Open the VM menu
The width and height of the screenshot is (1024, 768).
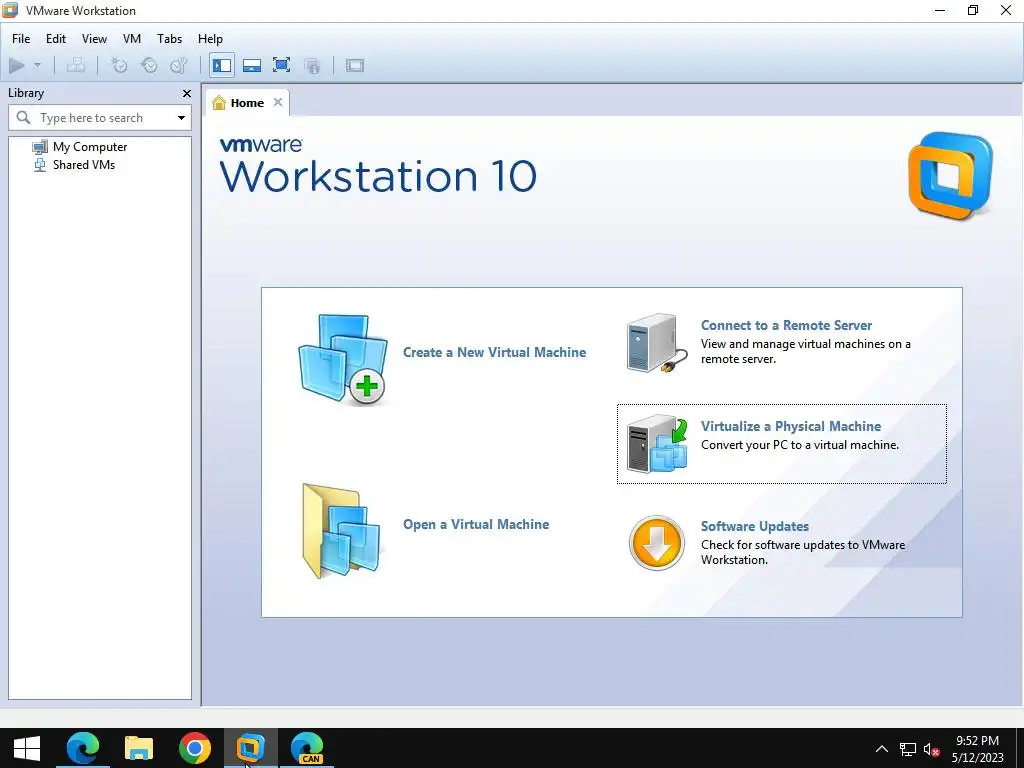pyautogui.click(x=132, y=39)
